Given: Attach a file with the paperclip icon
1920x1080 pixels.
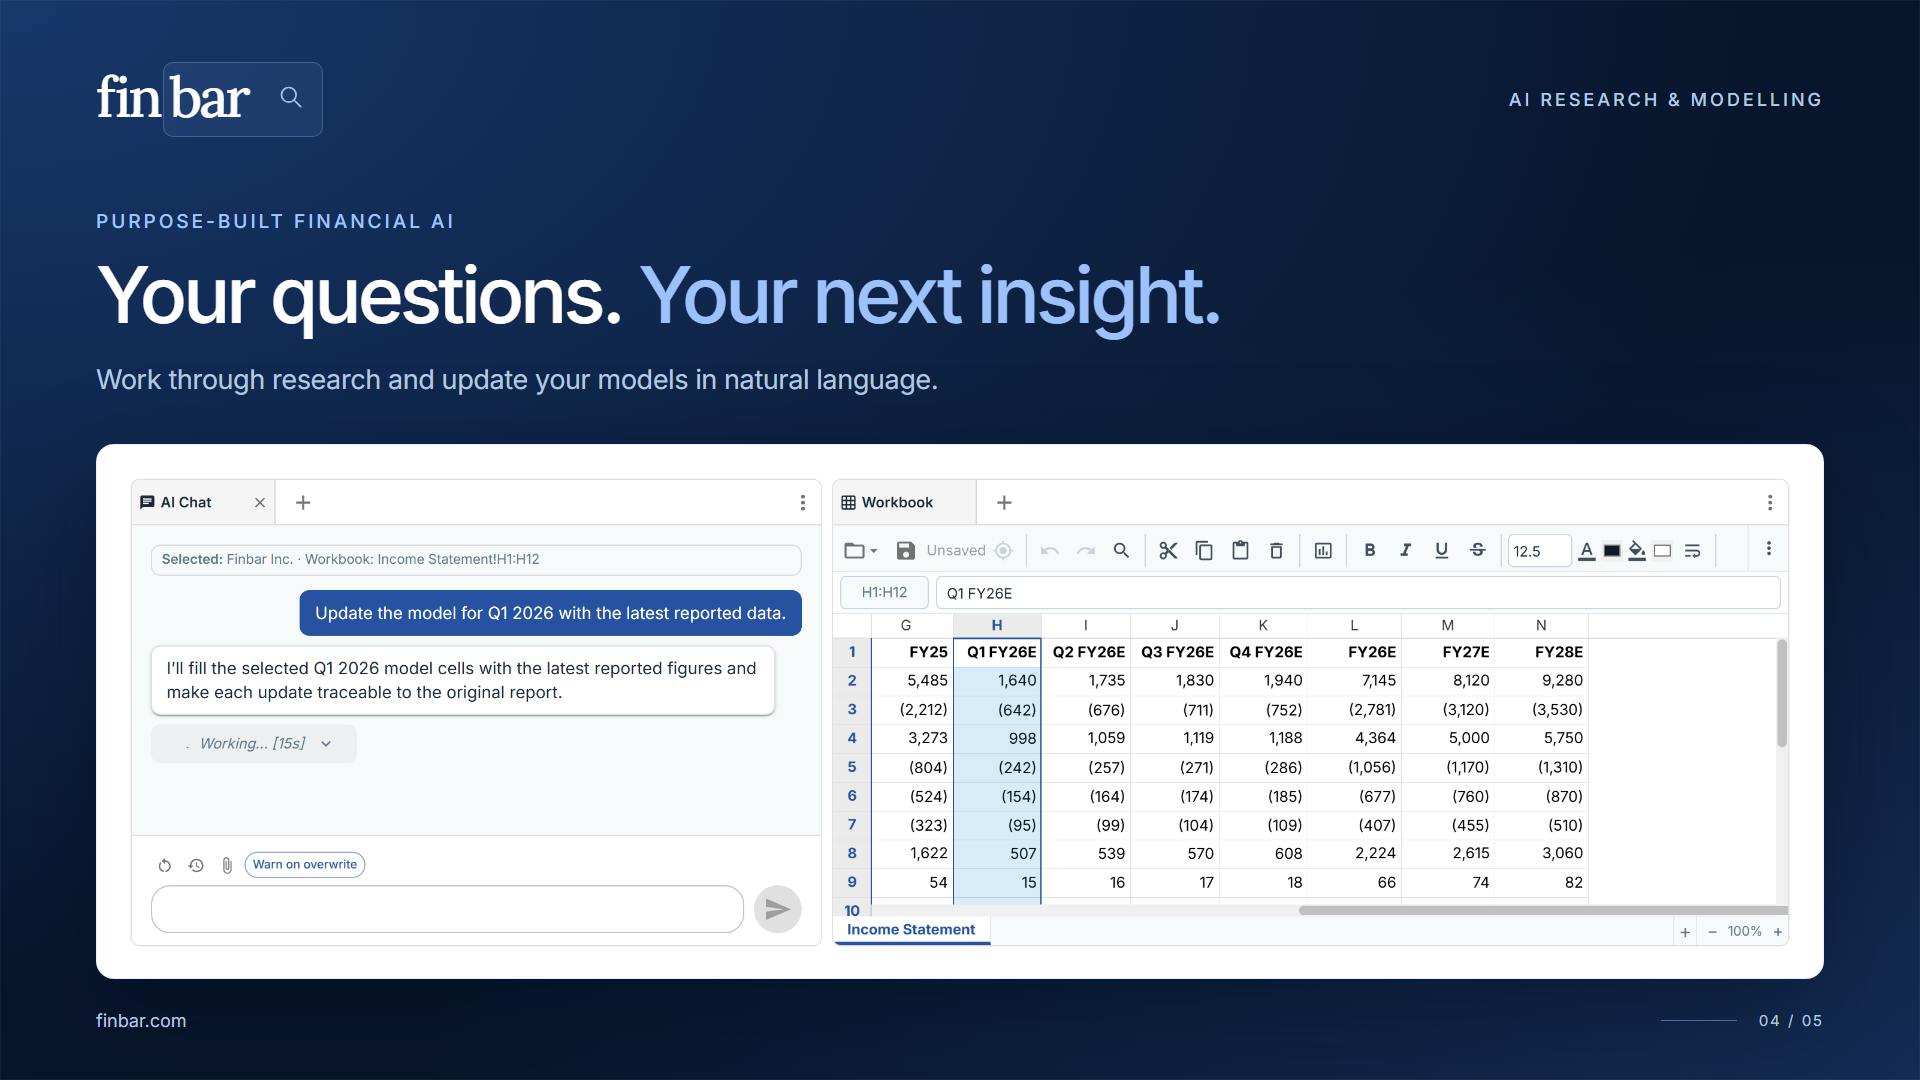Looking at the screenshot, I should coord(227,866).
